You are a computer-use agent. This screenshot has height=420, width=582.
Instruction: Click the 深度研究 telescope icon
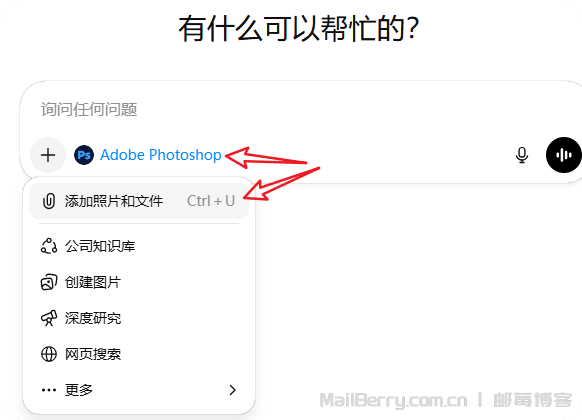[49, 318]
